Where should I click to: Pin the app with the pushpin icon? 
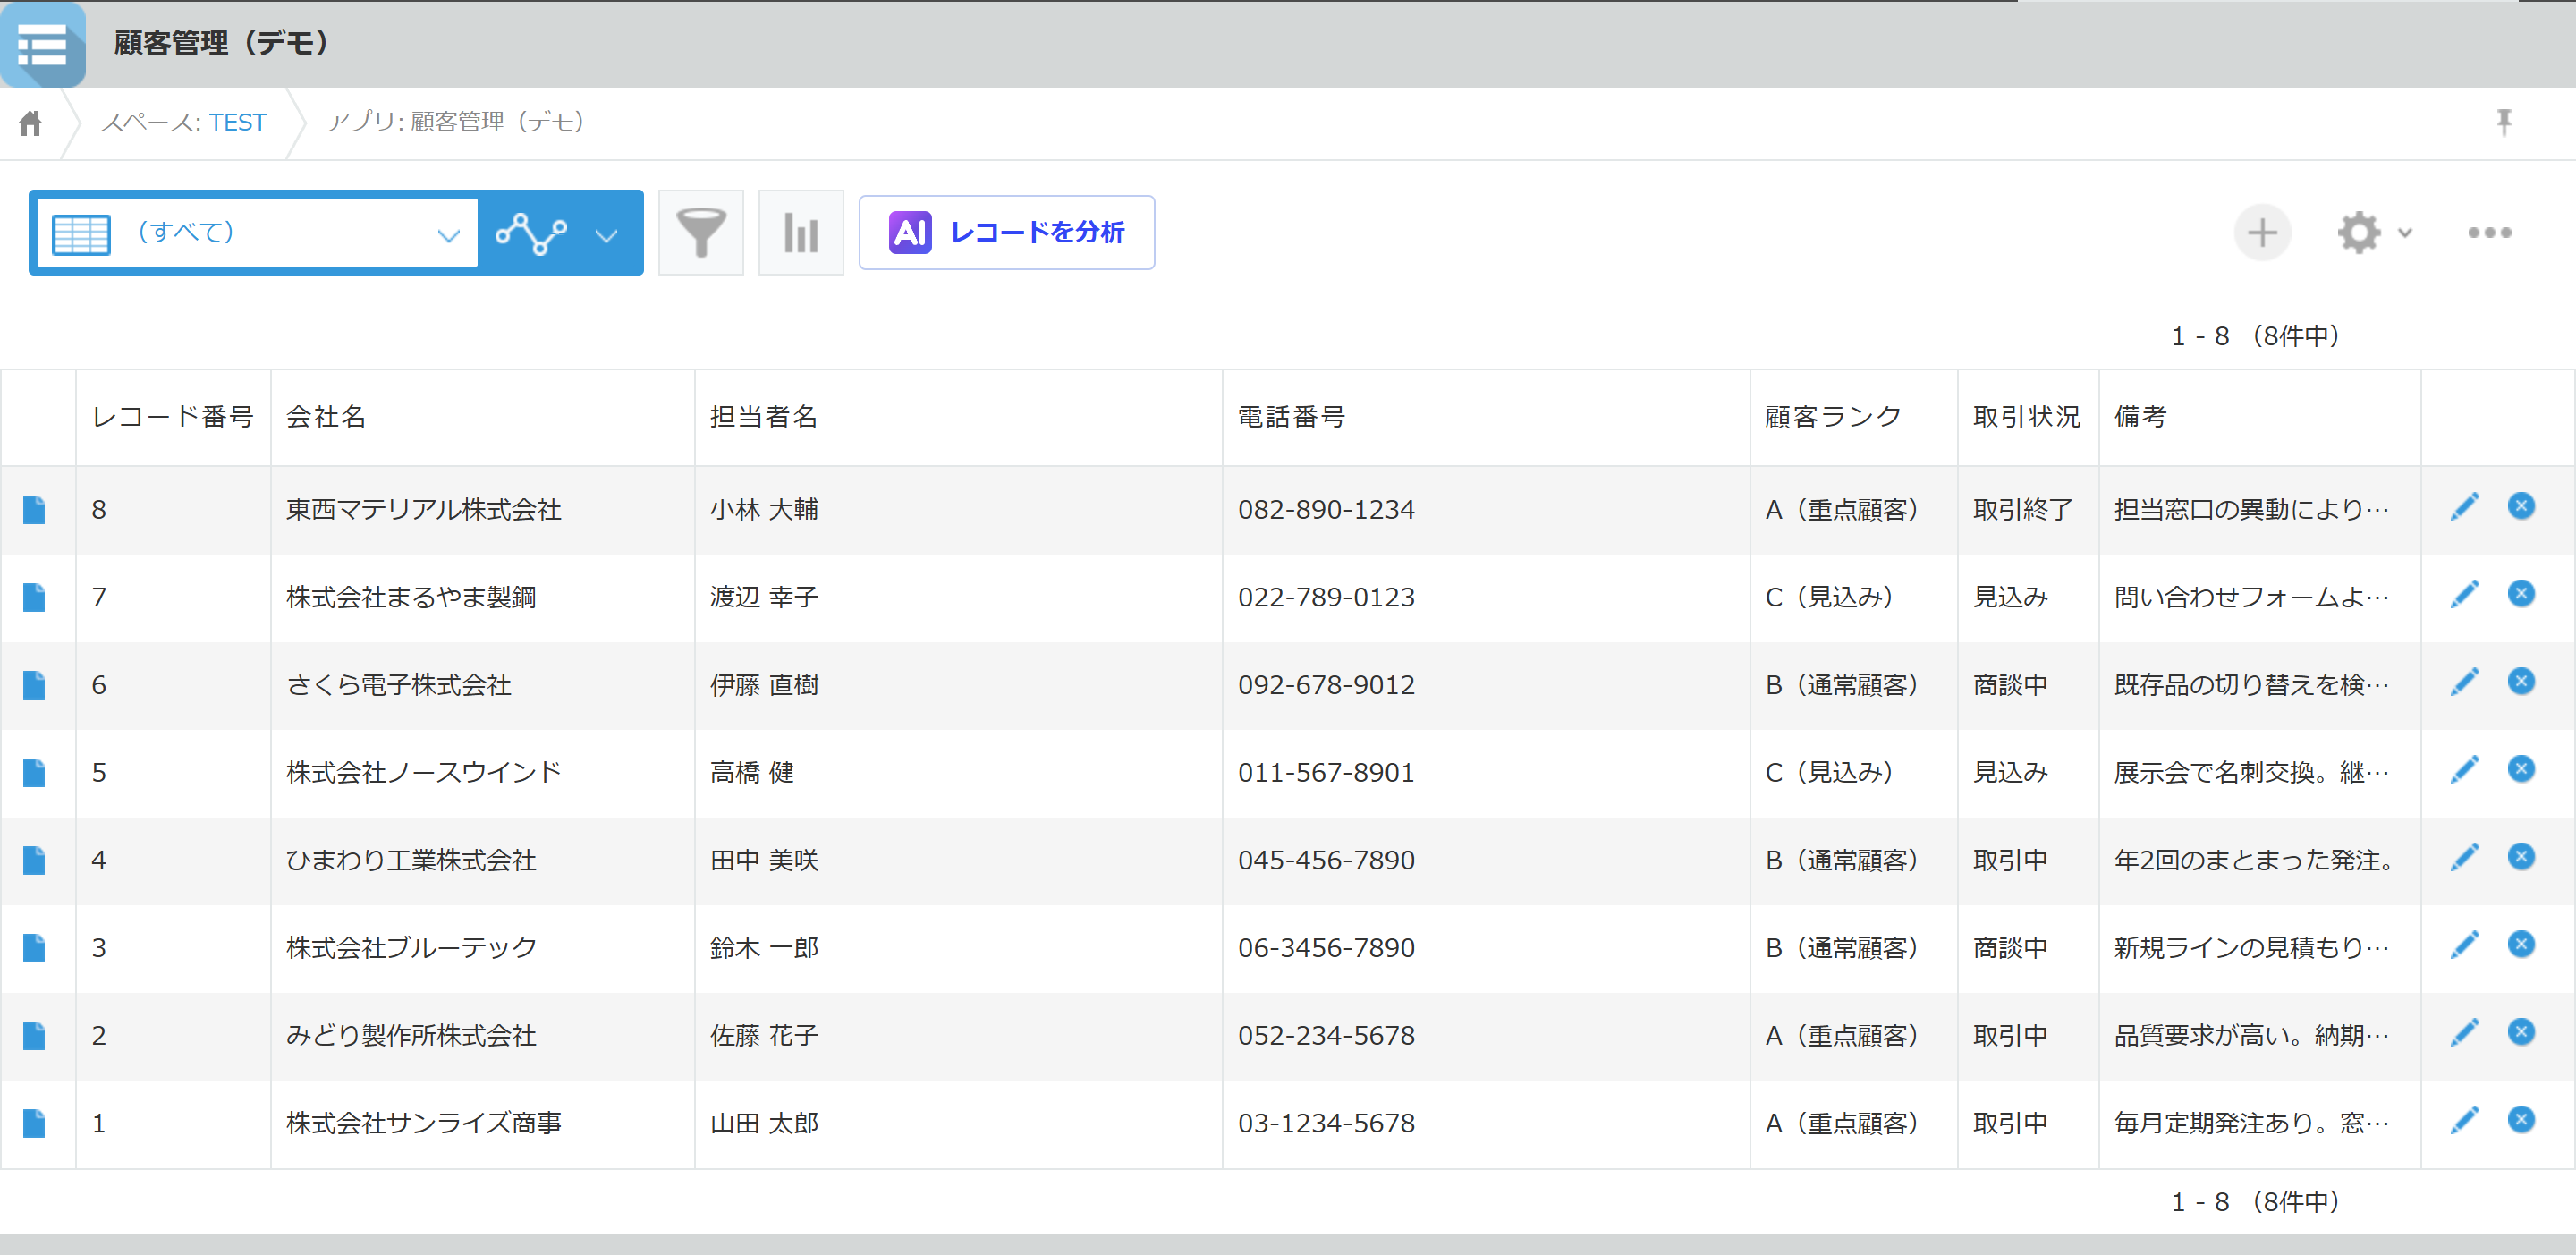click(2504, 122)
